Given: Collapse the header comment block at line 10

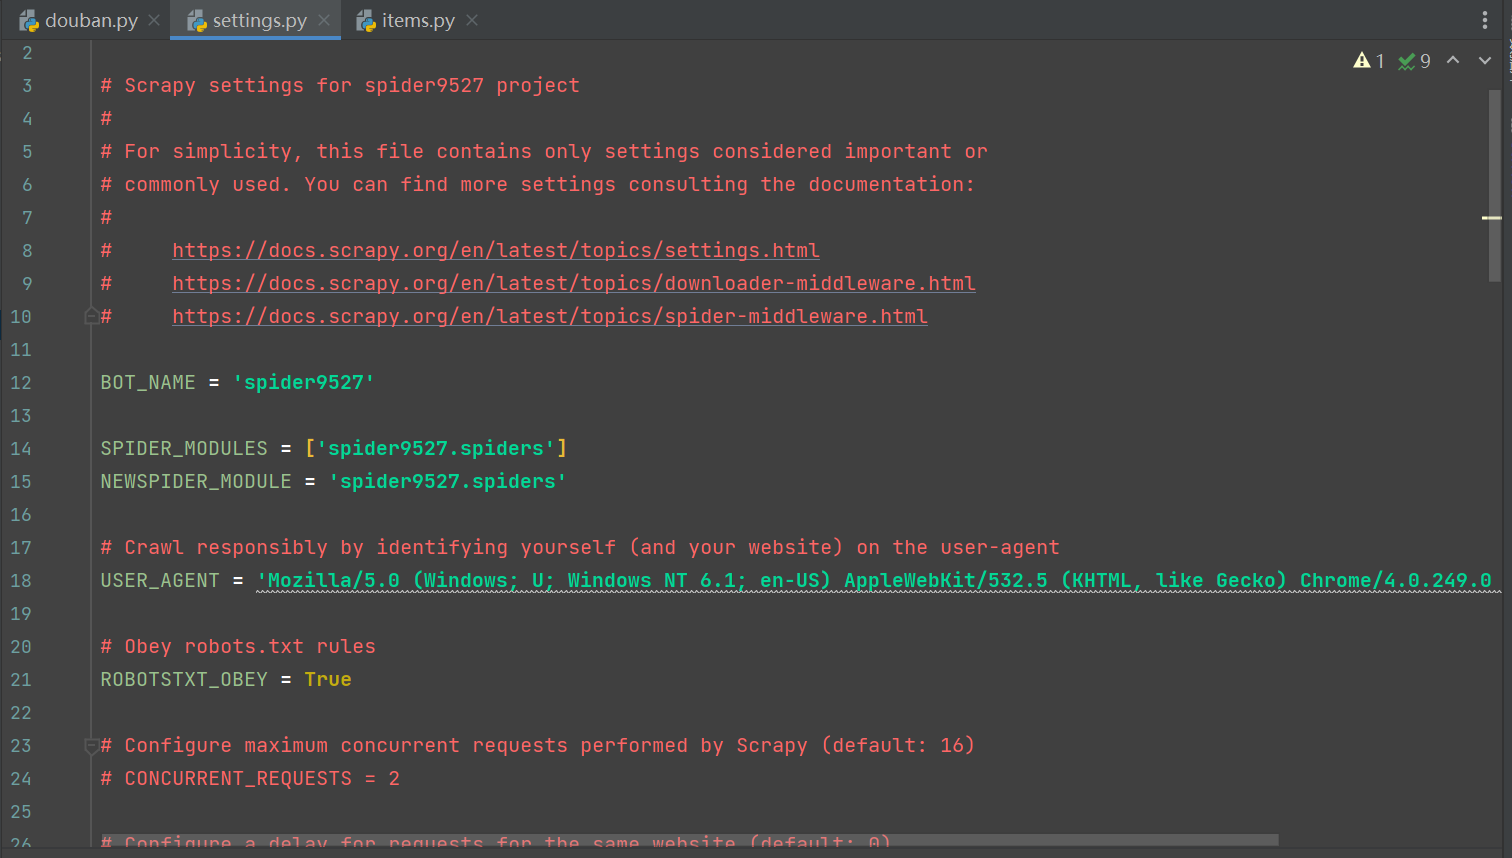Looking at the screenshot, I should 91,316.
